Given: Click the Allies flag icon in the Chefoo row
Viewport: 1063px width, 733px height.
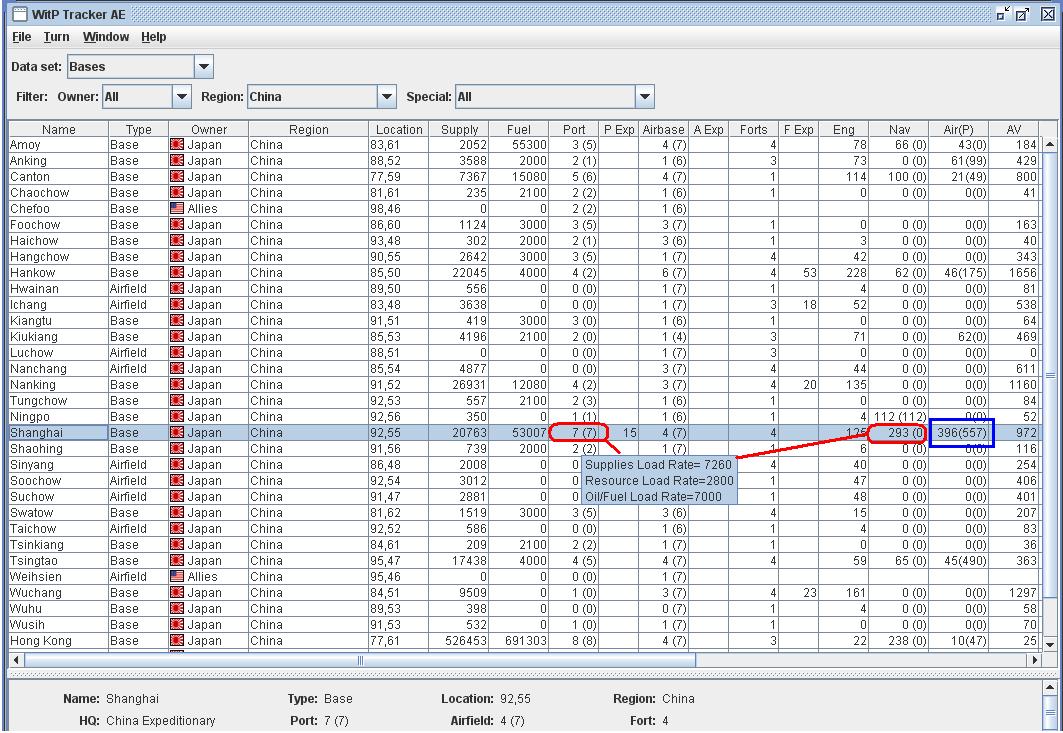Looking at the screenshot, I should 177,209.
